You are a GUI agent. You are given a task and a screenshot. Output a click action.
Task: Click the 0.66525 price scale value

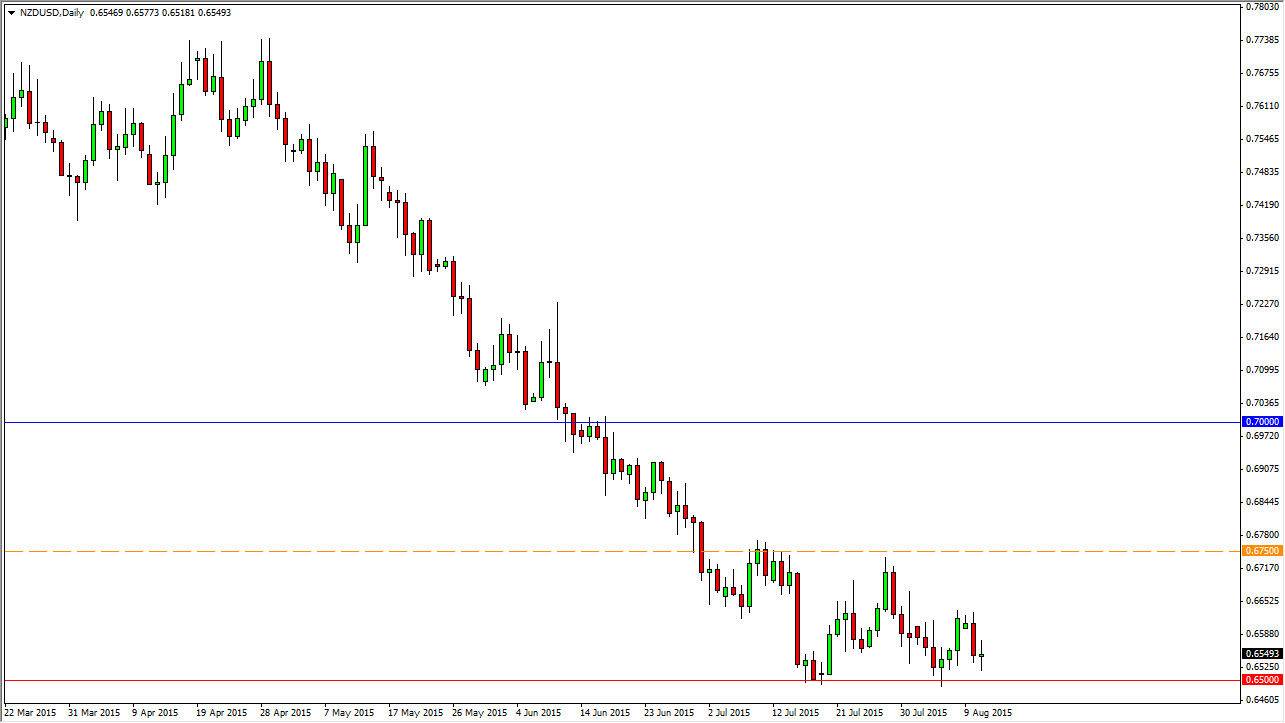1263,601
